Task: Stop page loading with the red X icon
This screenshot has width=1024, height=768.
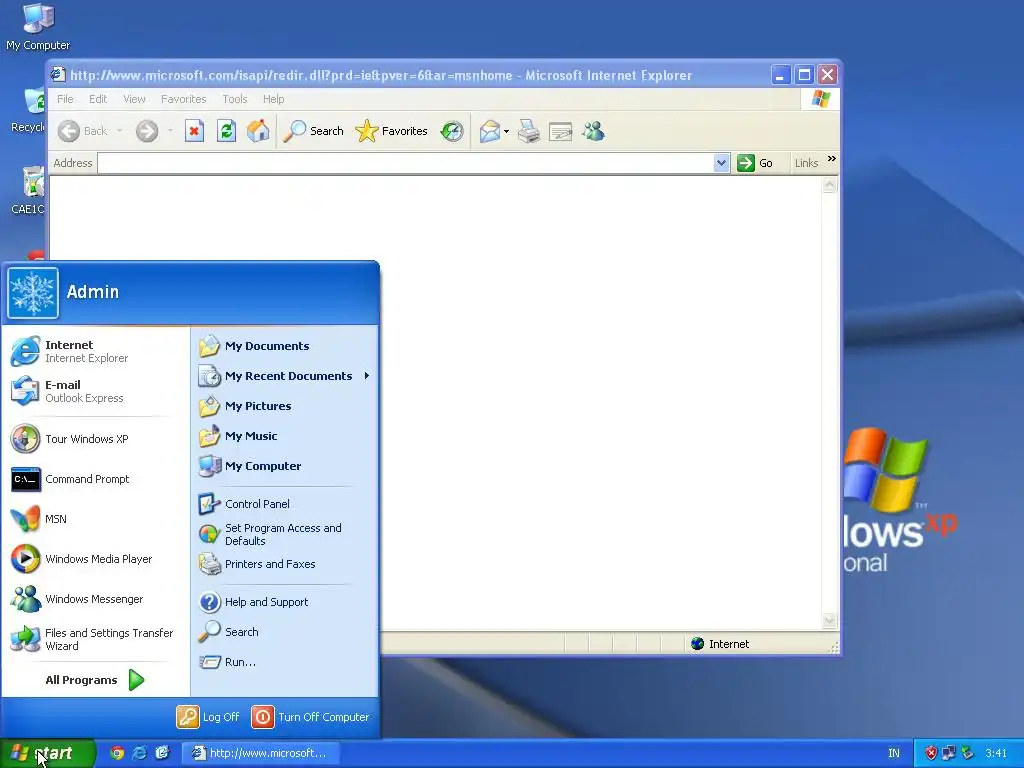Action: (x=194, y=131)
